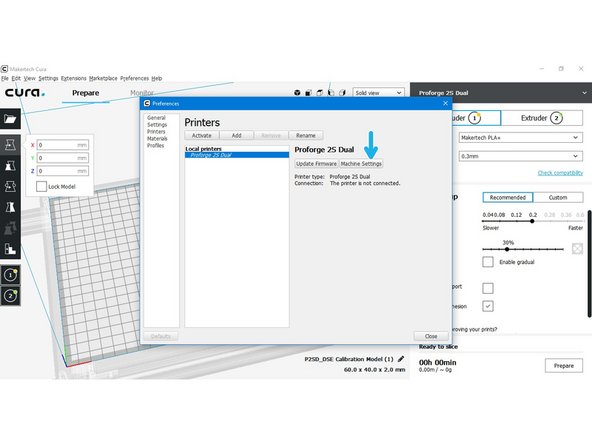Switch print setup to Custom mode
Viewport: 592px width, 444px height.
point(558,197)
